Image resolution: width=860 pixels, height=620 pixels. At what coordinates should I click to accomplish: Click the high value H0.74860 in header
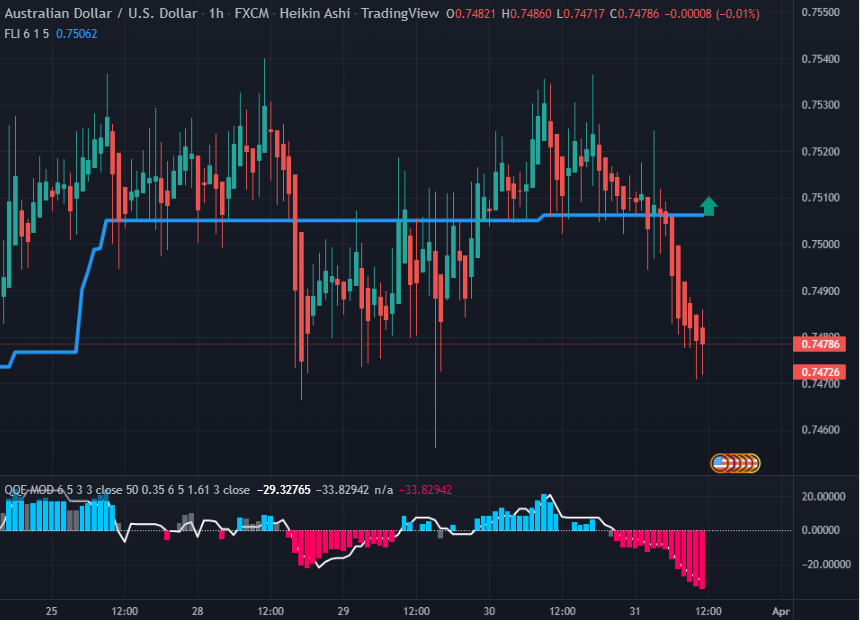[527, 14]
